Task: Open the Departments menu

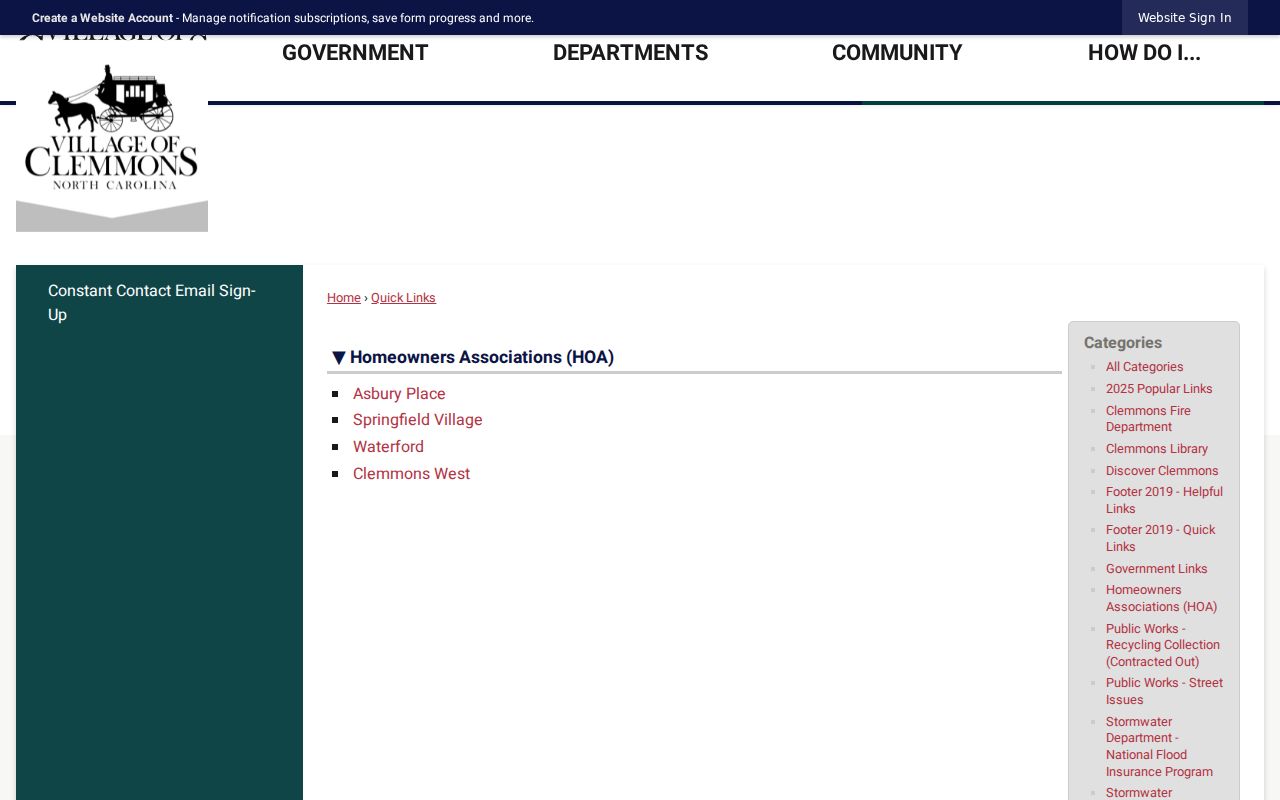Action: [630, 53]
